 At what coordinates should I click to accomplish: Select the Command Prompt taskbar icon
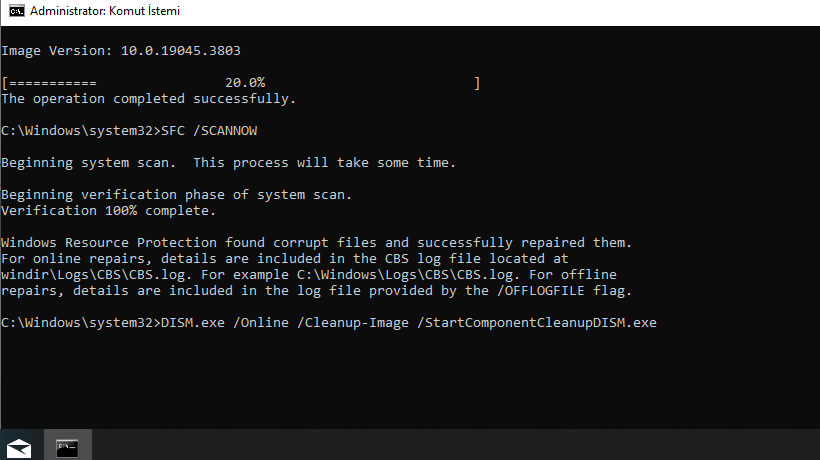pos(68,445)
